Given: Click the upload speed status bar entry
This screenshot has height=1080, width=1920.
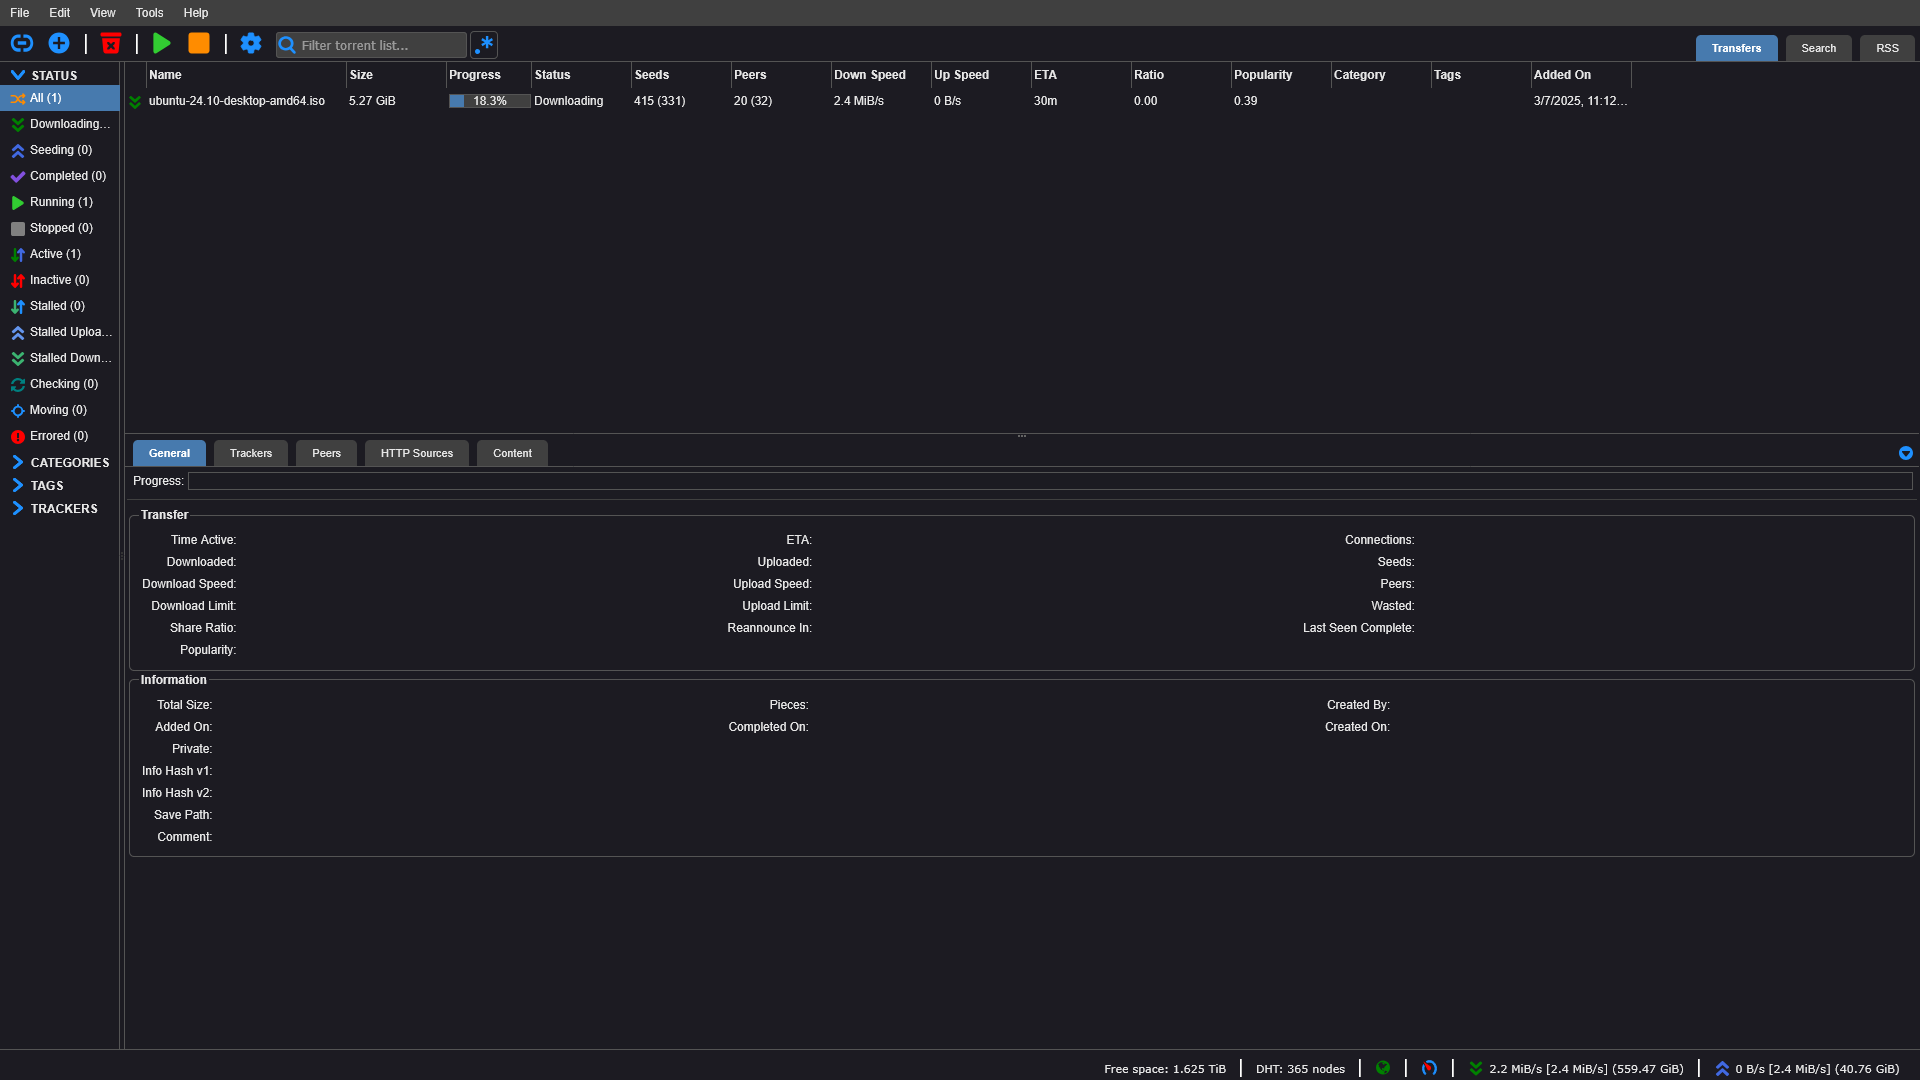Looking at the screenshot, I should (1807, 1068).
